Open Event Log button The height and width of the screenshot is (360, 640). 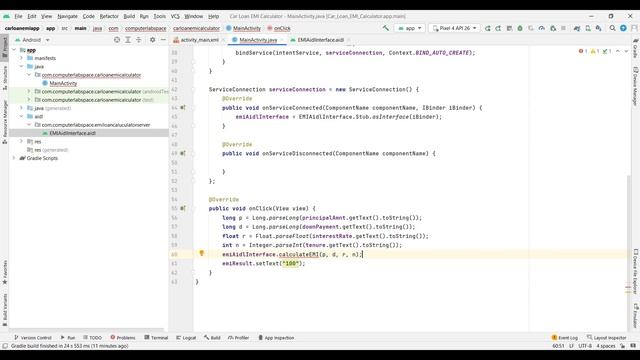(564, 338)
